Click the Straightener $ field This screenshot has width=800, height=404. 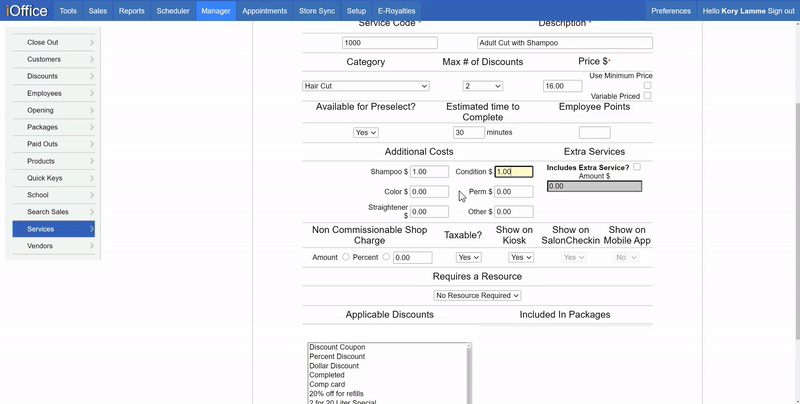coord(430,212)
